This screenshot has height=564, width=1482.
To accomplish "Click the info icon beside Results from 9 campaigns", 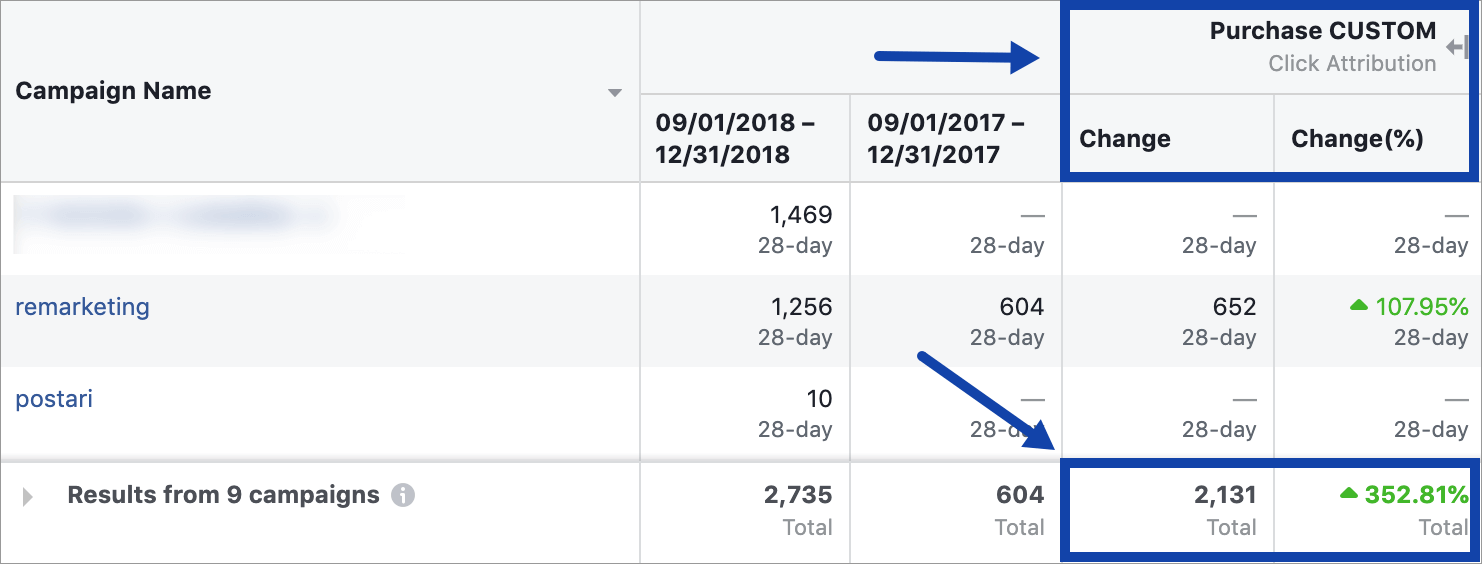I will coord(402,495).
